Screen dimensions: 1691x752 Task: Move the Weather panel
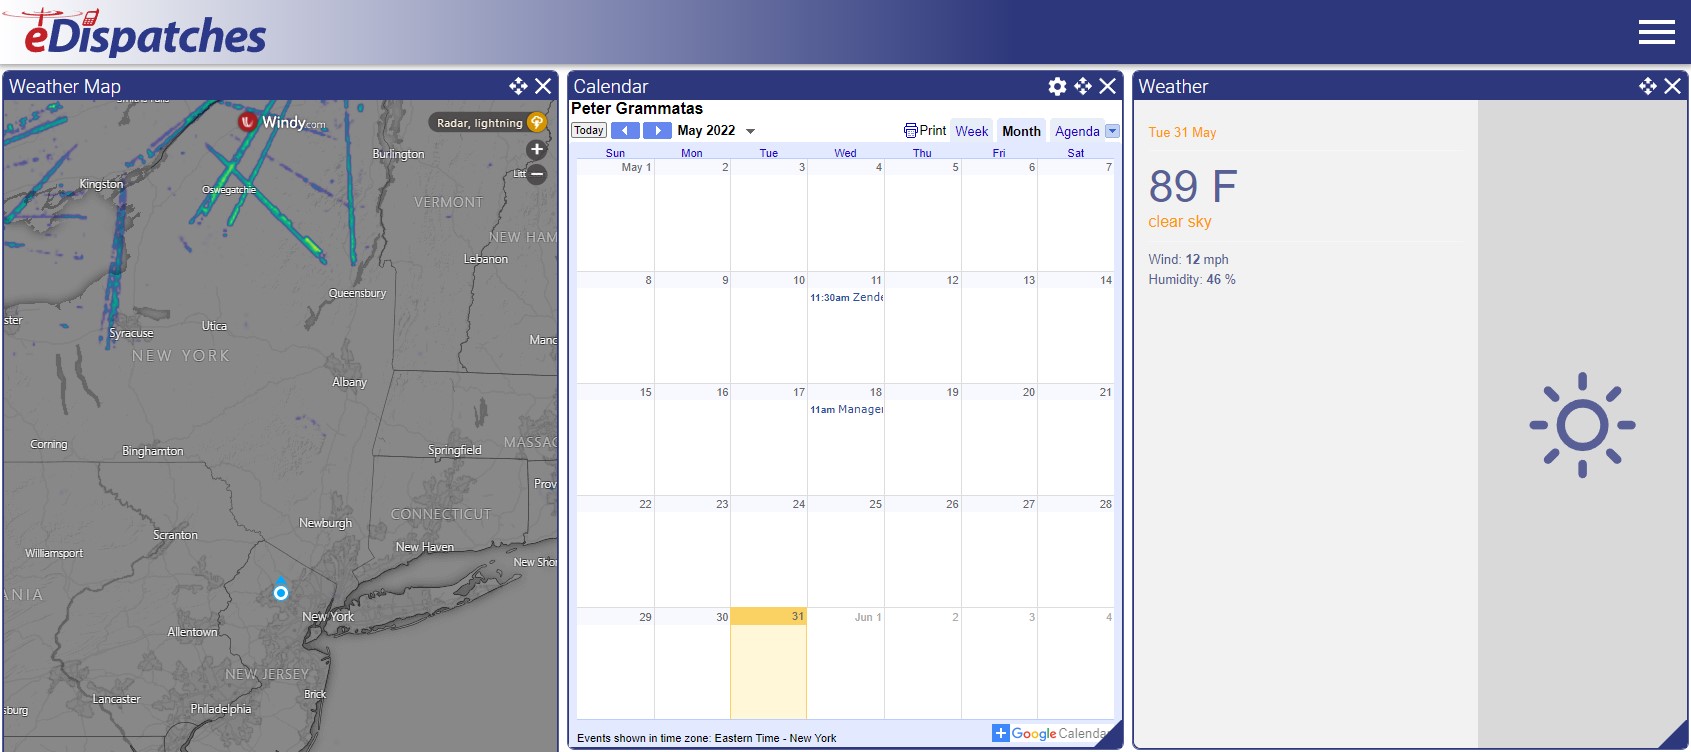(x=1648, y=86)
